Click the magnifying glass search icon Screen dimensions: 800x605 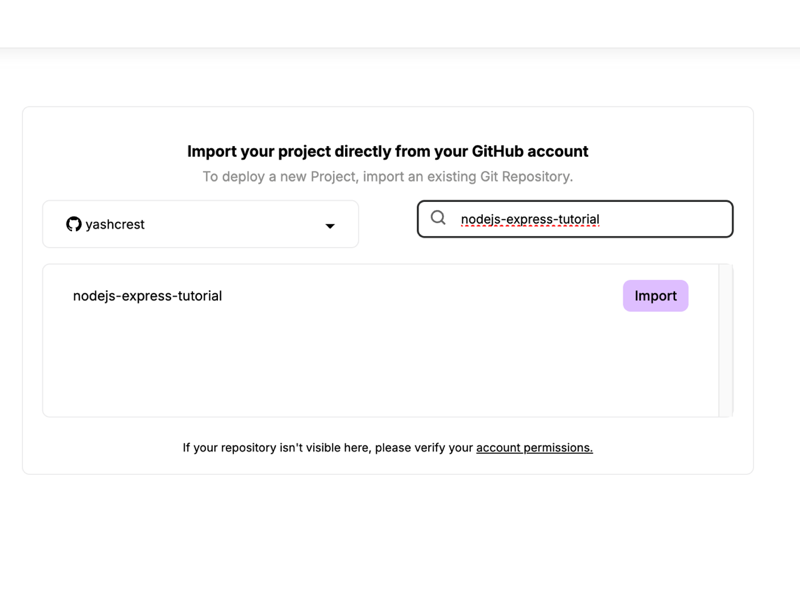click(438, 218)
